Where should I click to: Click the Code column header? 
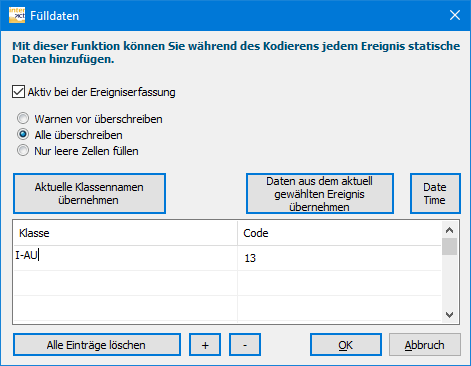click(339, 233)
